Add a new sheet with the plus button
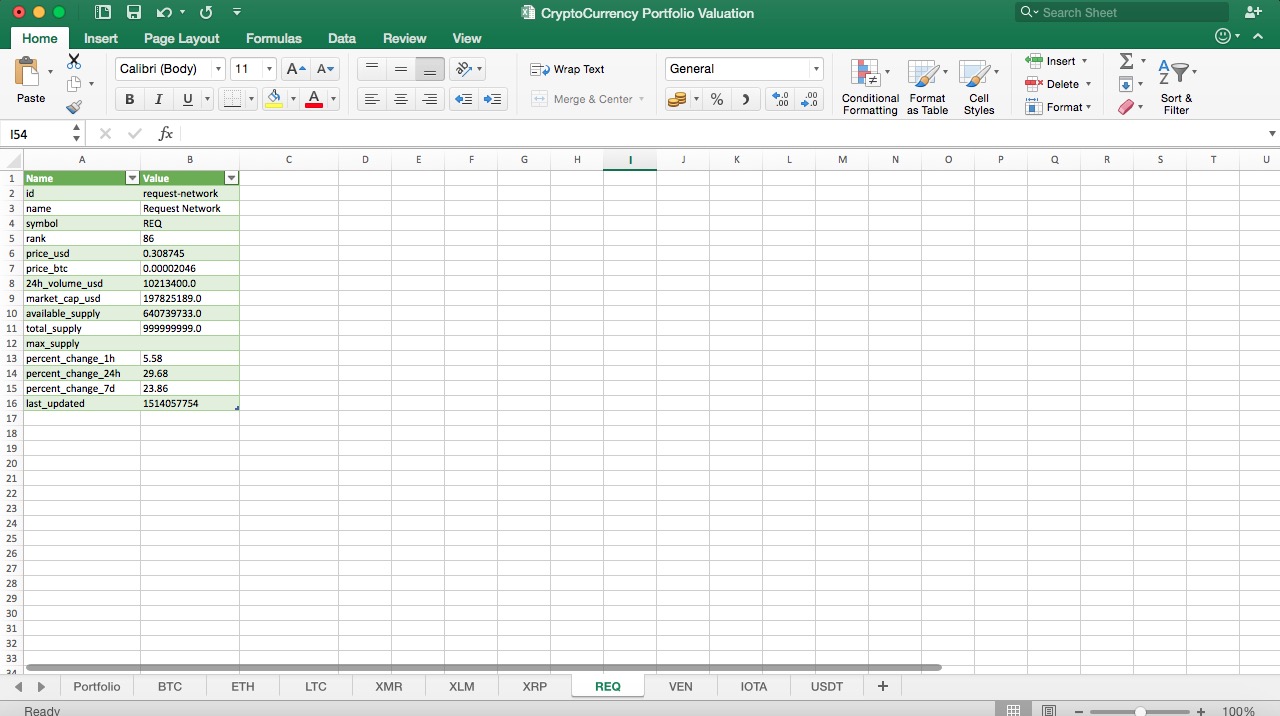 coord(882,686)
